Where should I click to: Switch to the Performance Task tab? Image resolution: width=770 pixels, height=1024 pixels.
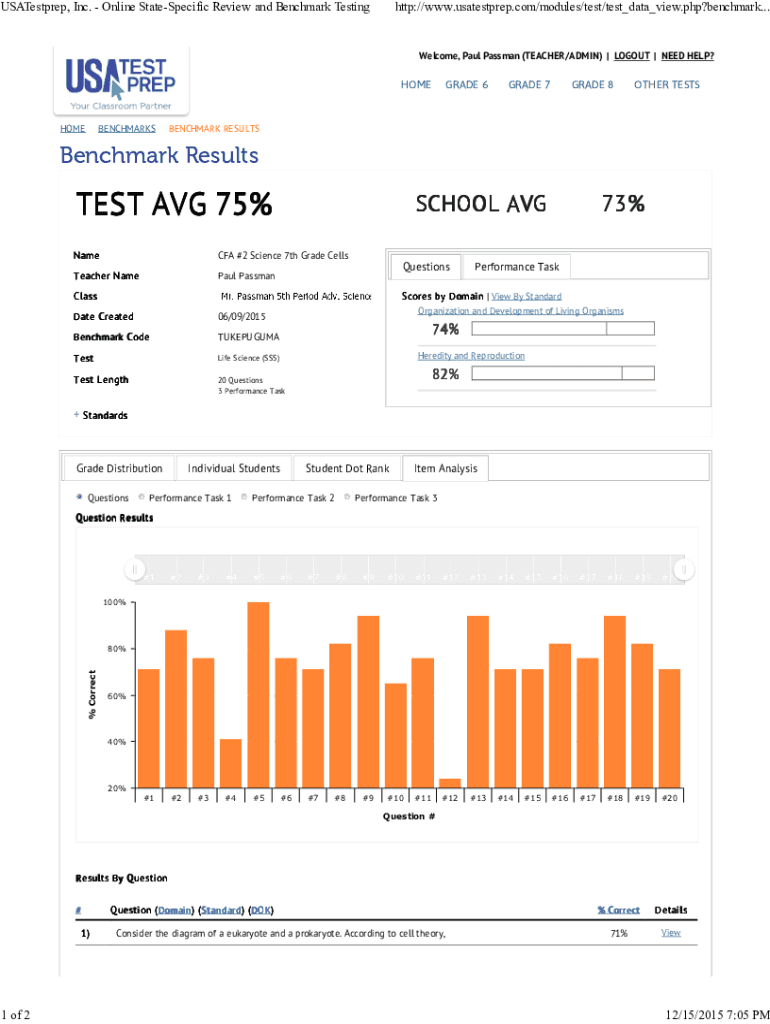tap(516, 267)
